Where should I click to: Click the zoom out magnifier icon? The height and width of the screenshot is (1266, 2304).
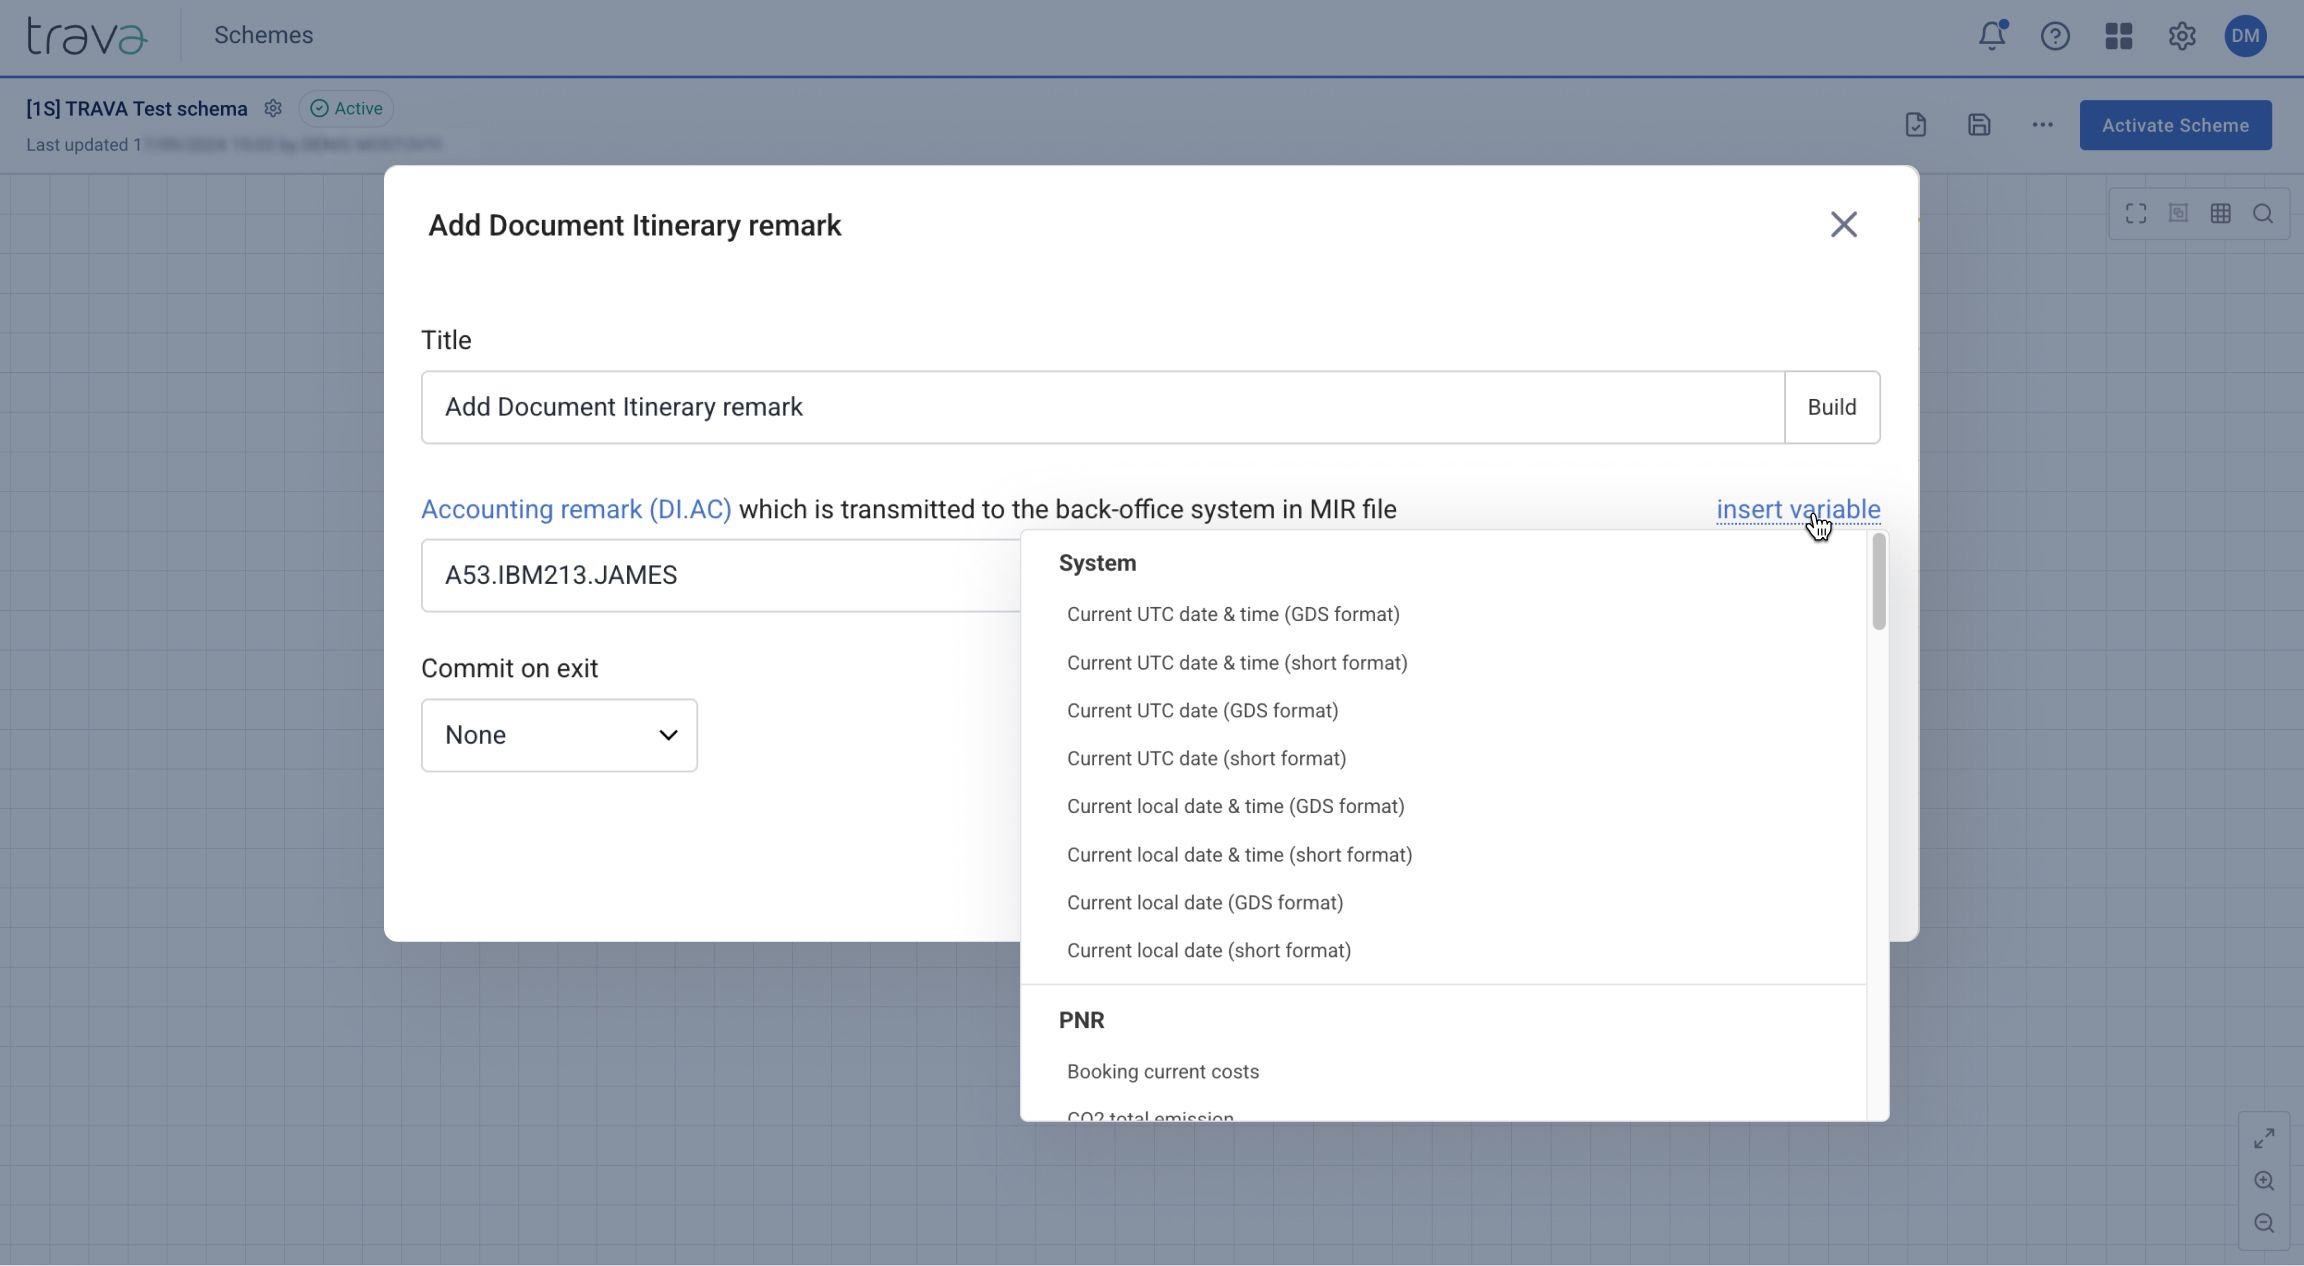[x=2264, y=1223]
